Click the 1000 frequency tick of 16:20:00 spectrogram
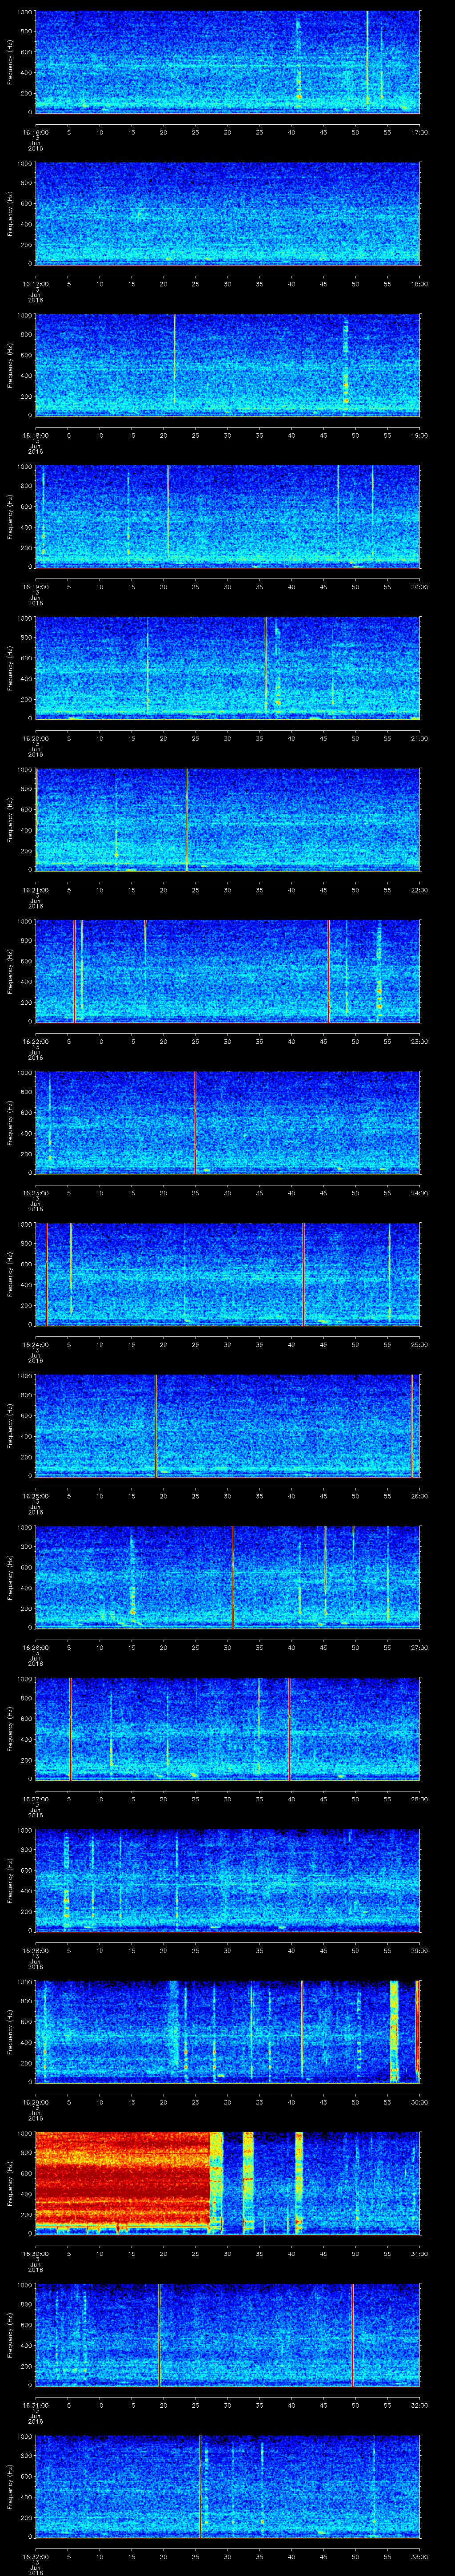 tap(24, 618)
